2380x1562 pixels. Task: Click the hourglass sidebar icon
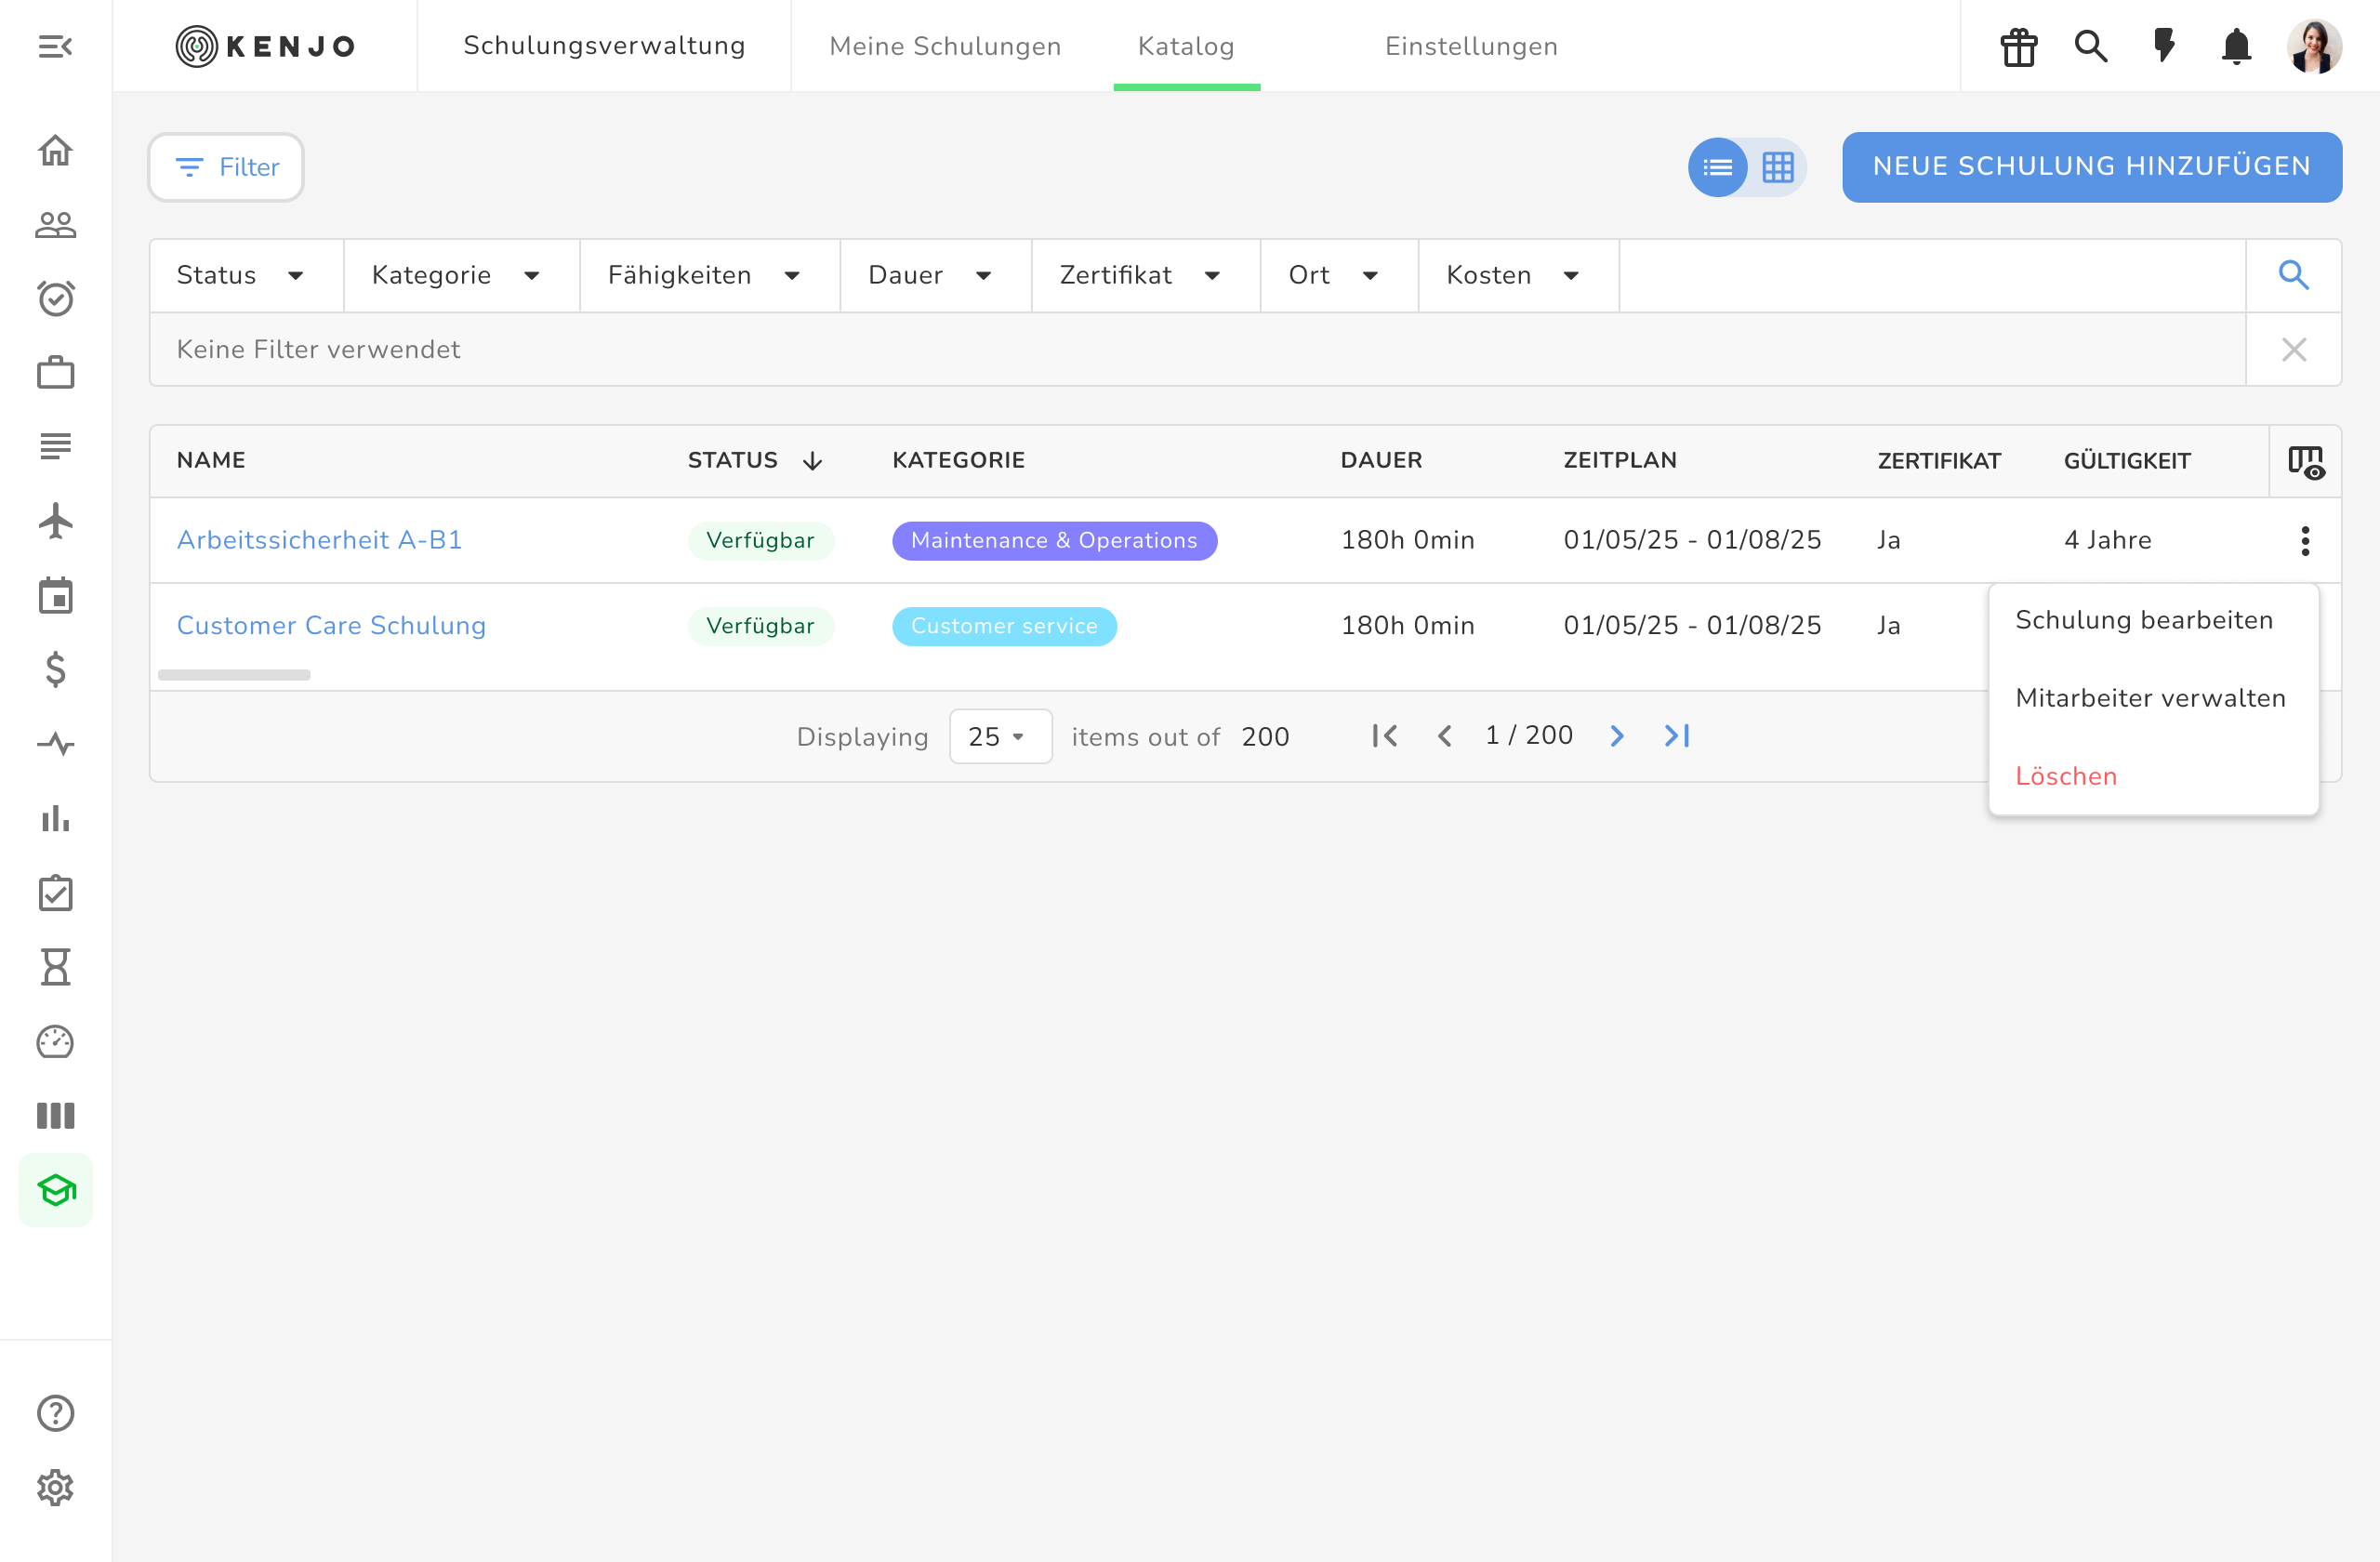tap(56, 967)
